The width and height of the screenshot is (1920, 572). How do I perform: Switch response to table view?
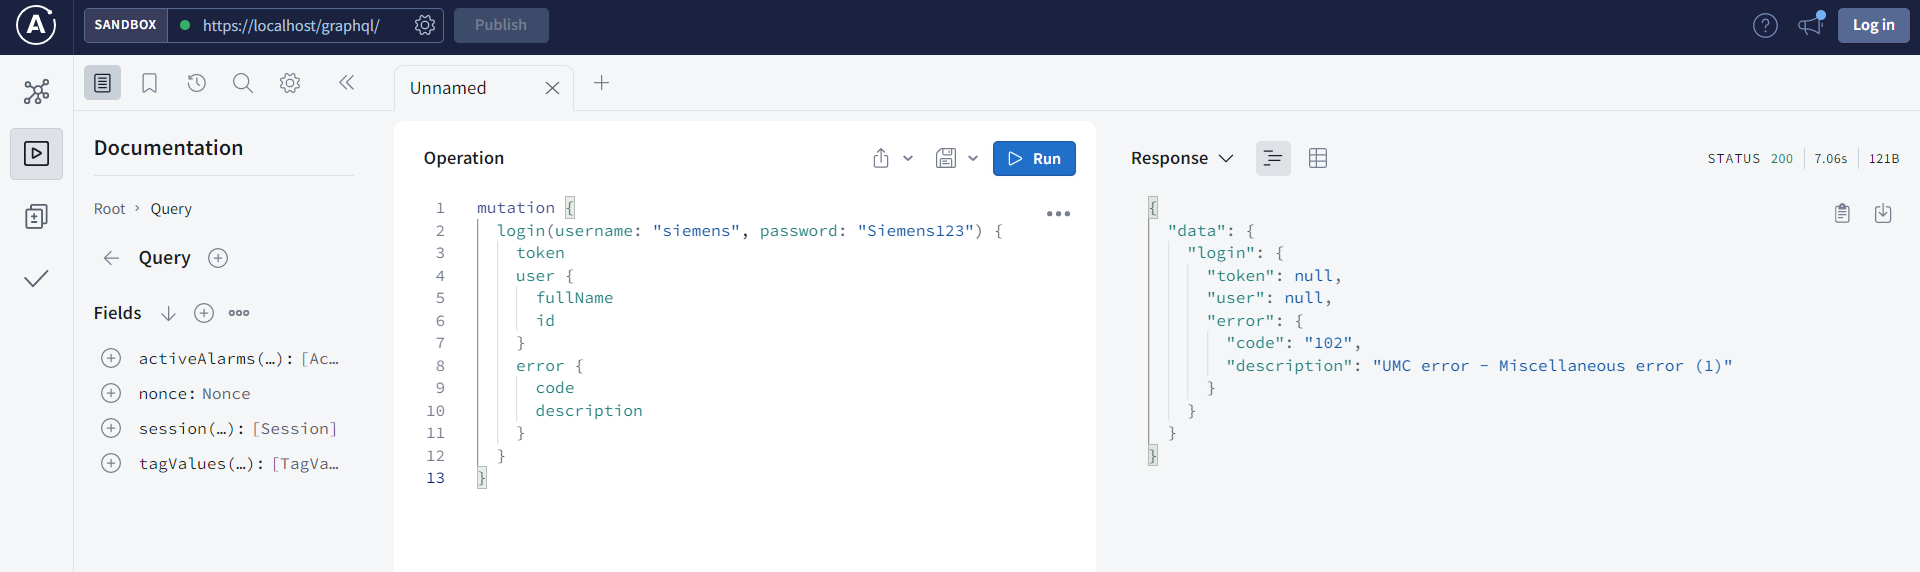point(1318,158)
